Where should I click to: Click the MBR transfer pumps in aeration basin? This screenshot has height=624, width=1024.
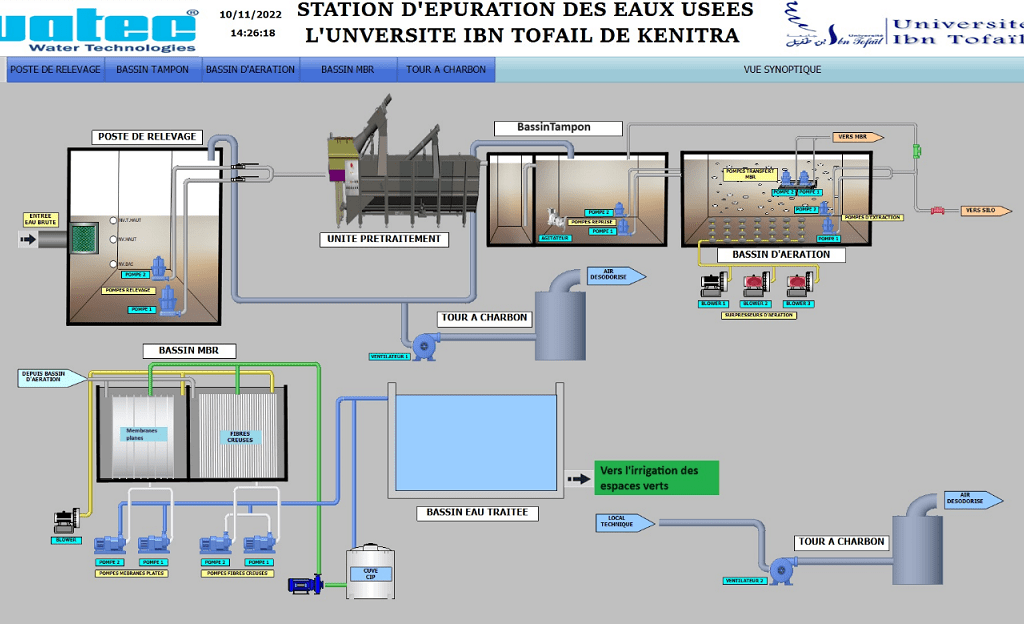(795, 178)
